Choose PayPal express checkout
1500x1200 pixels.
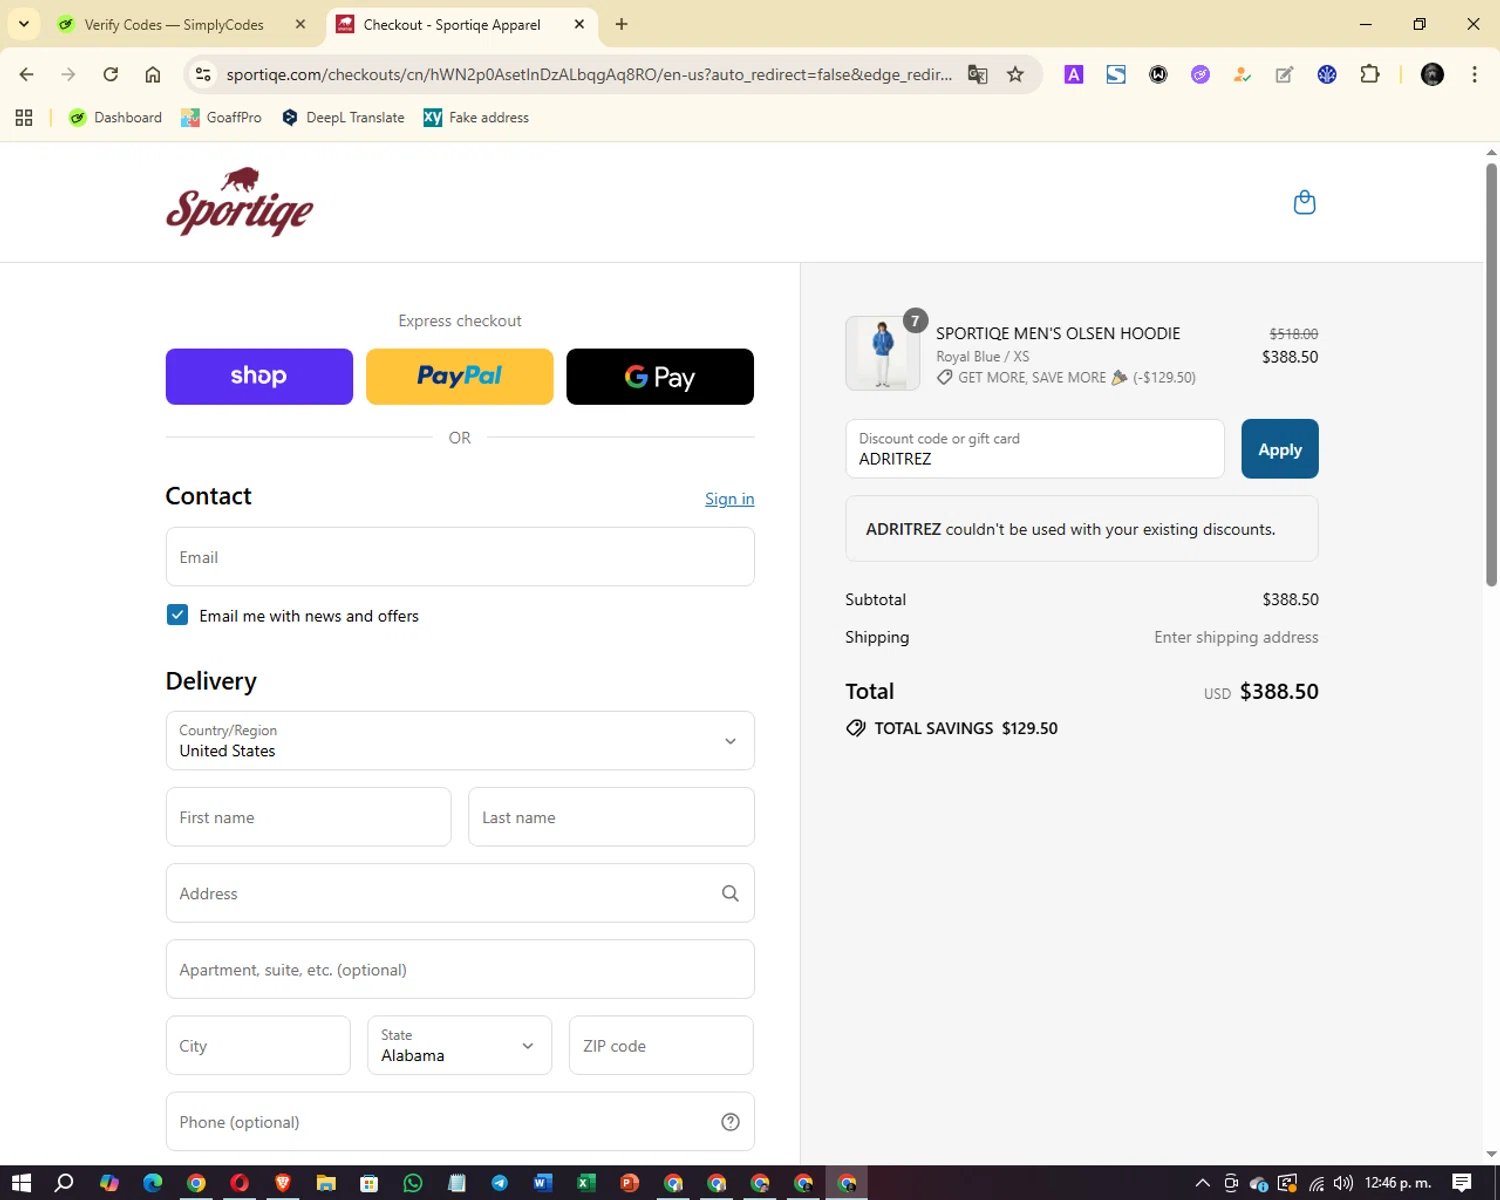460,376
